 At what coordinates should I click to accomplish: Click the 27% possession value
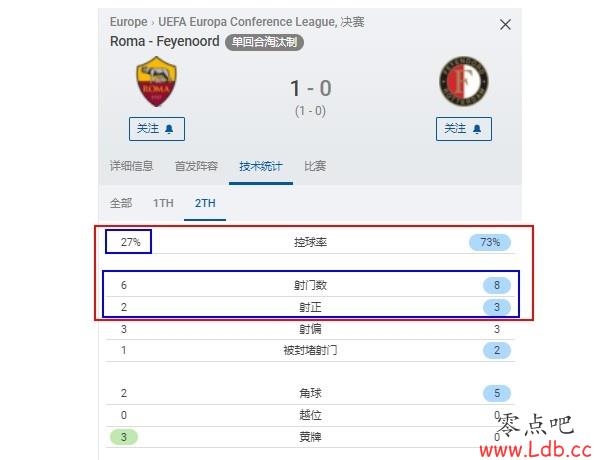130,242
